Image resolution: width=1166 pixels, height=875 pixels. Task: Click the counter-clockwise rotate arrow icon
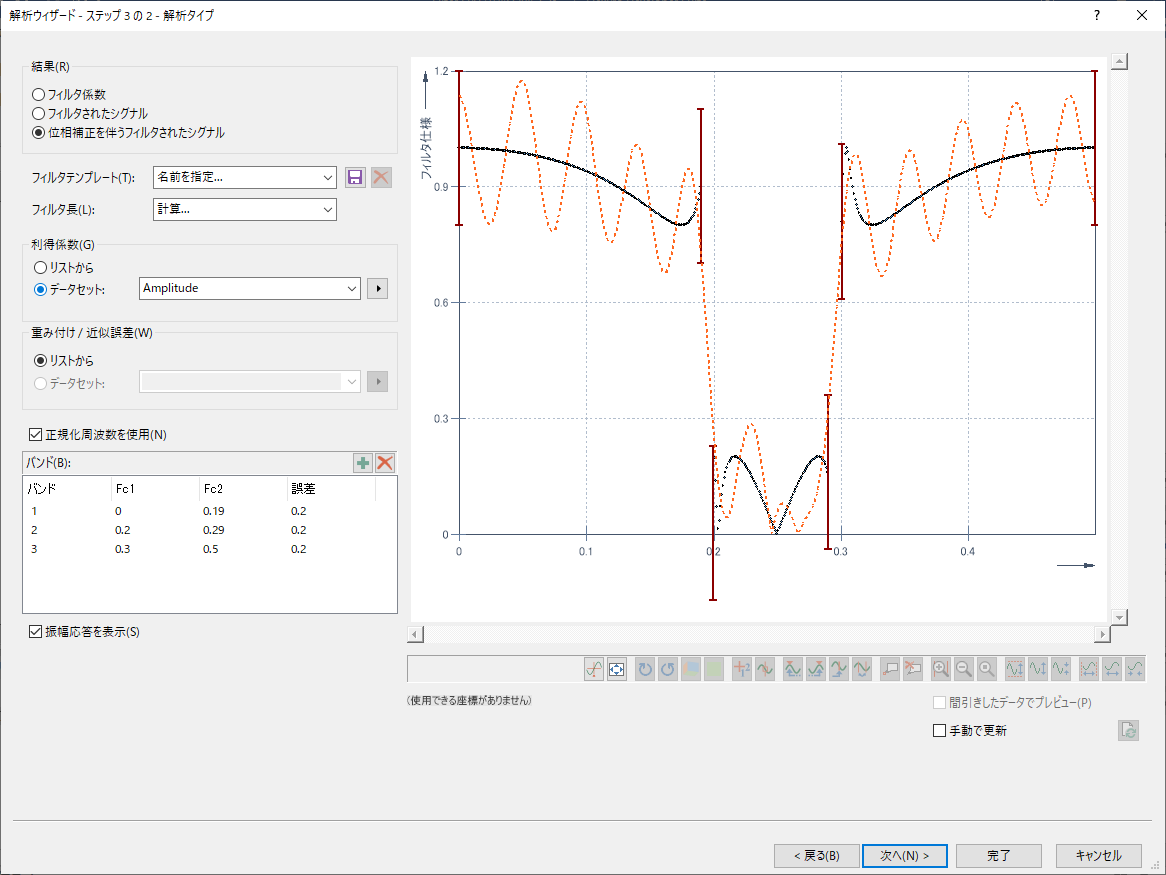(x=668, y=669)
